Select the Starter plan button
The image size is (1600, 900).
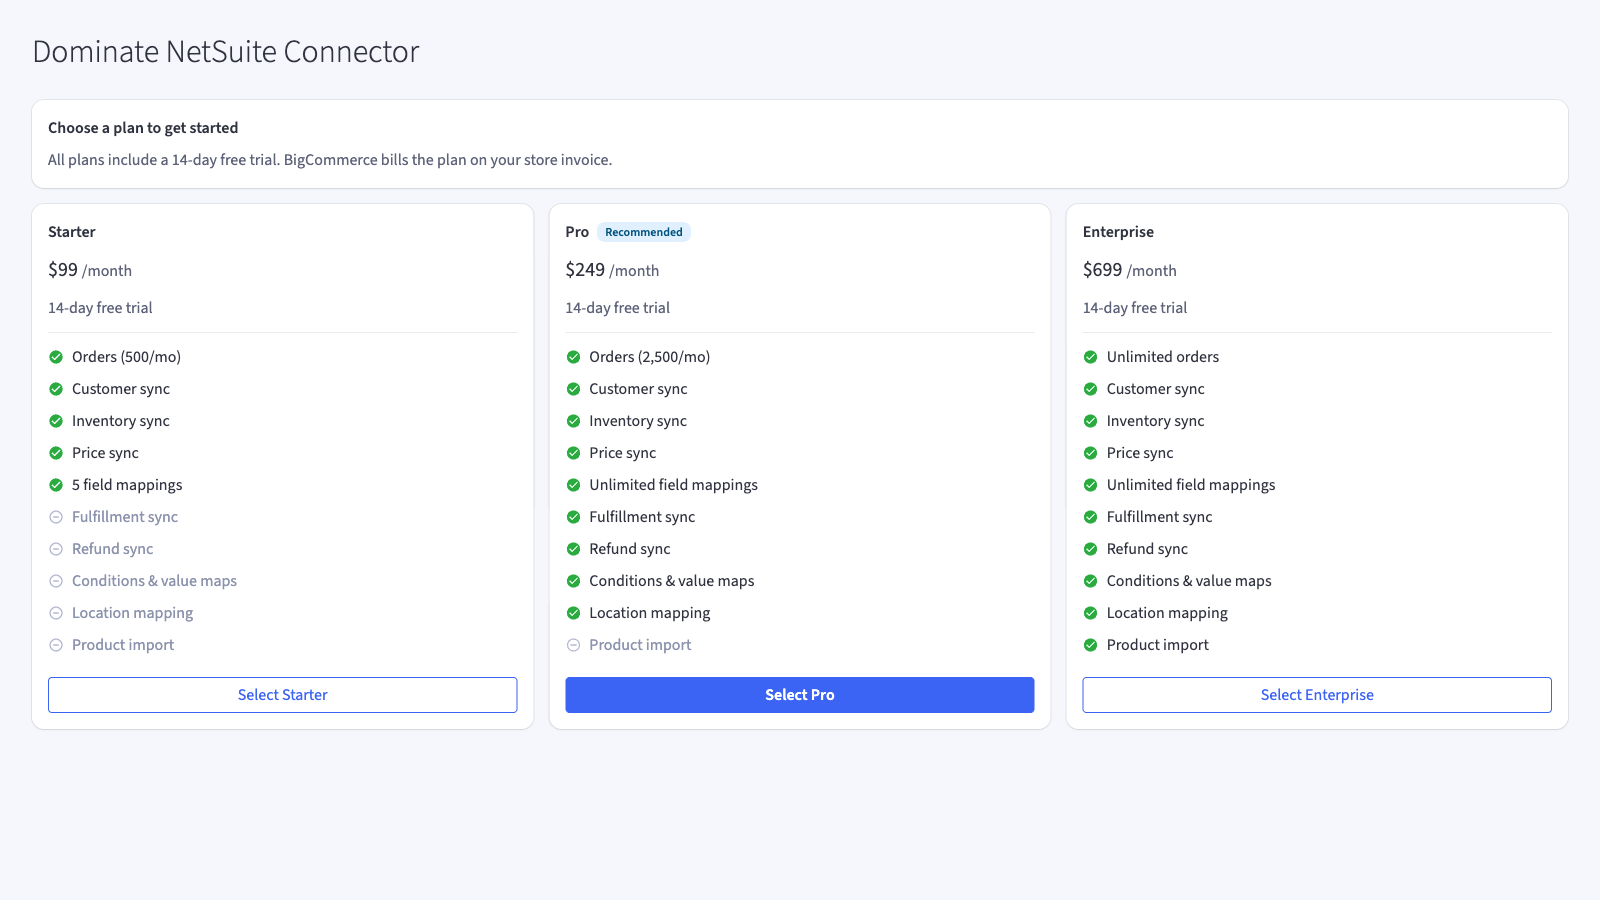[282, 695]
